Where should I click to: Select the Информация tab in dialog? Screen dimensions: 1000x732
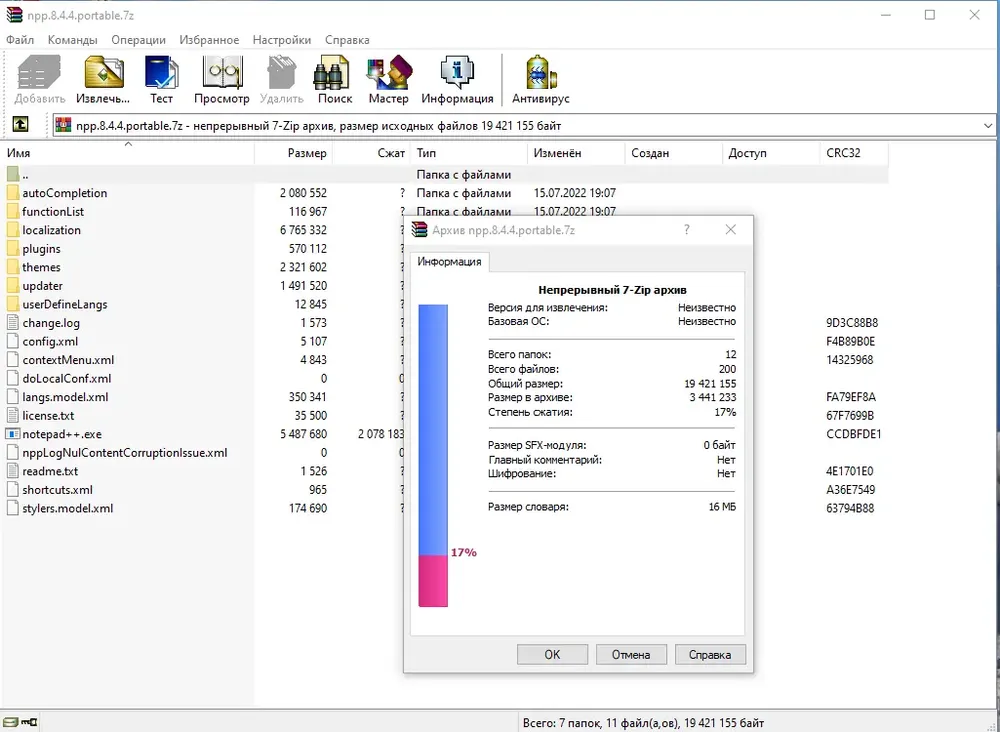coord(449,262)
